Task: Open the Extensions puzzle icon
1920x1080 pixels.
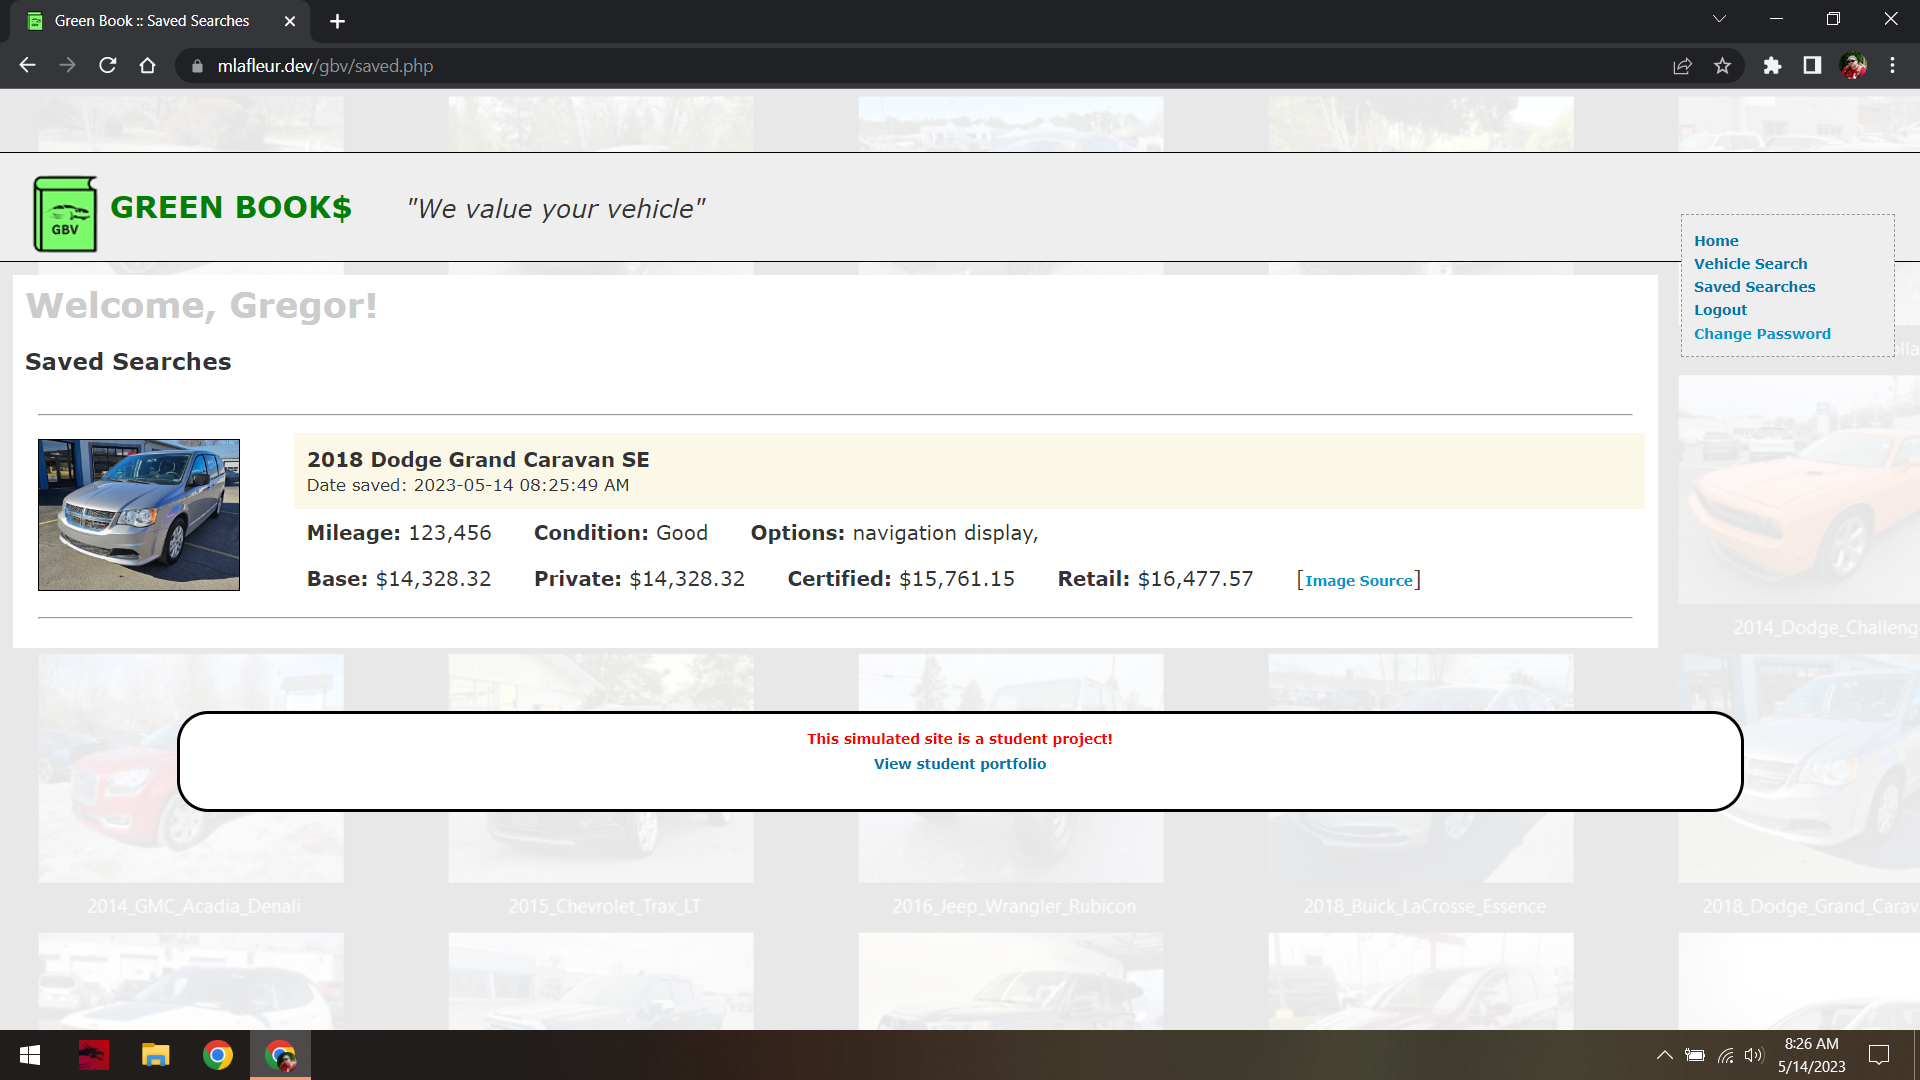Action: point(1772,66)
